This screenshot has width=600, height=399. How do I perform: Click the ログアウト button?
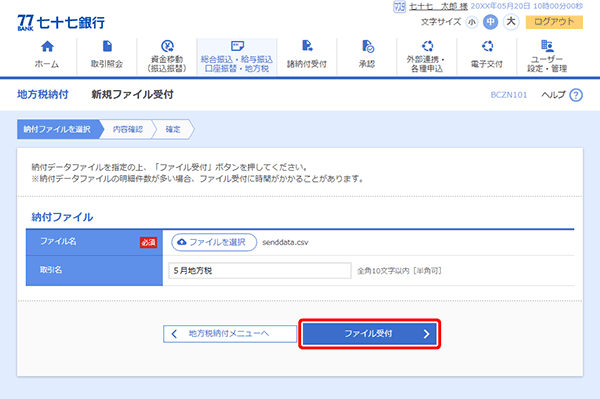(x=554, y=22)
